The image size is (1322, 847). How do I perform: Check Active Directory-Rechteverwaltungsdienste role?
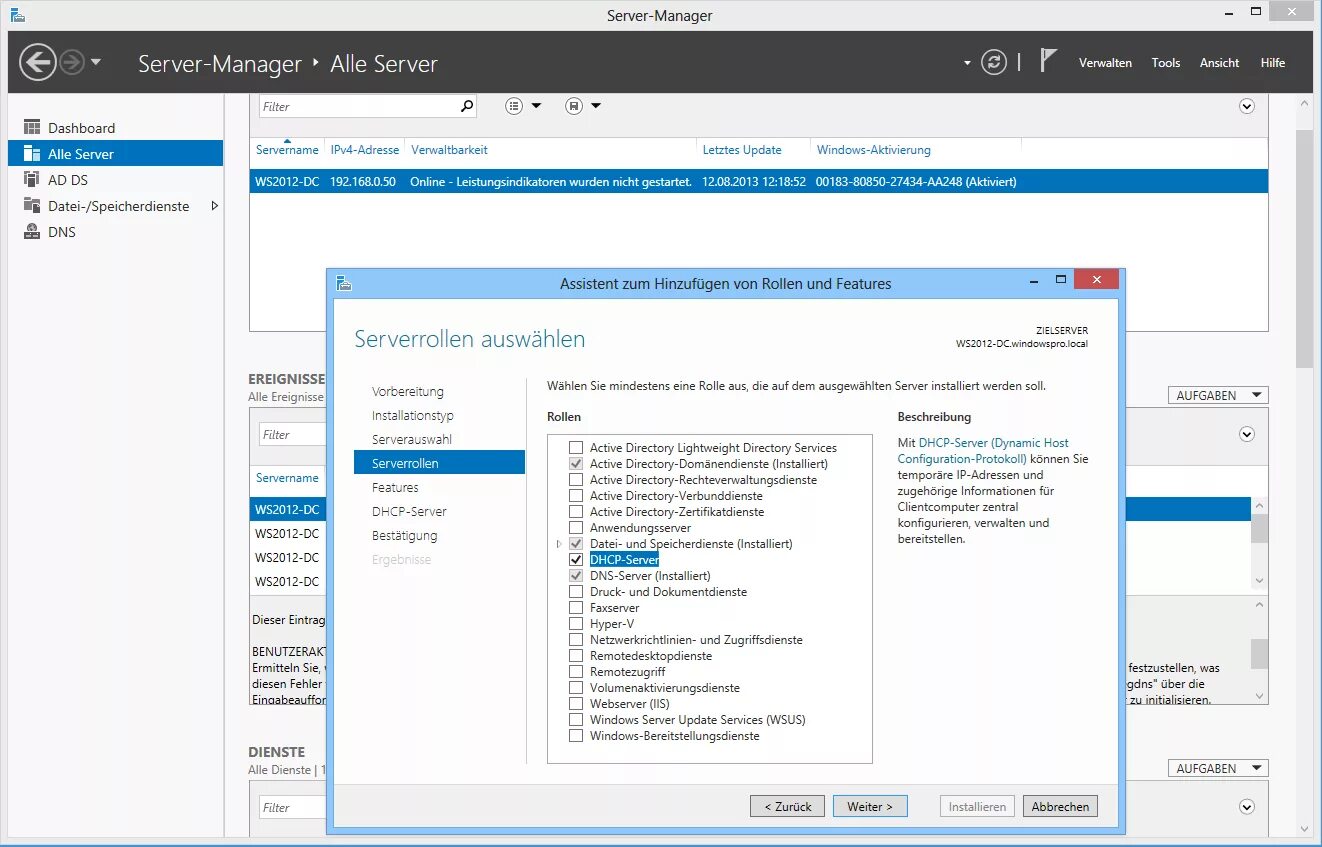(x=575, y=480)
